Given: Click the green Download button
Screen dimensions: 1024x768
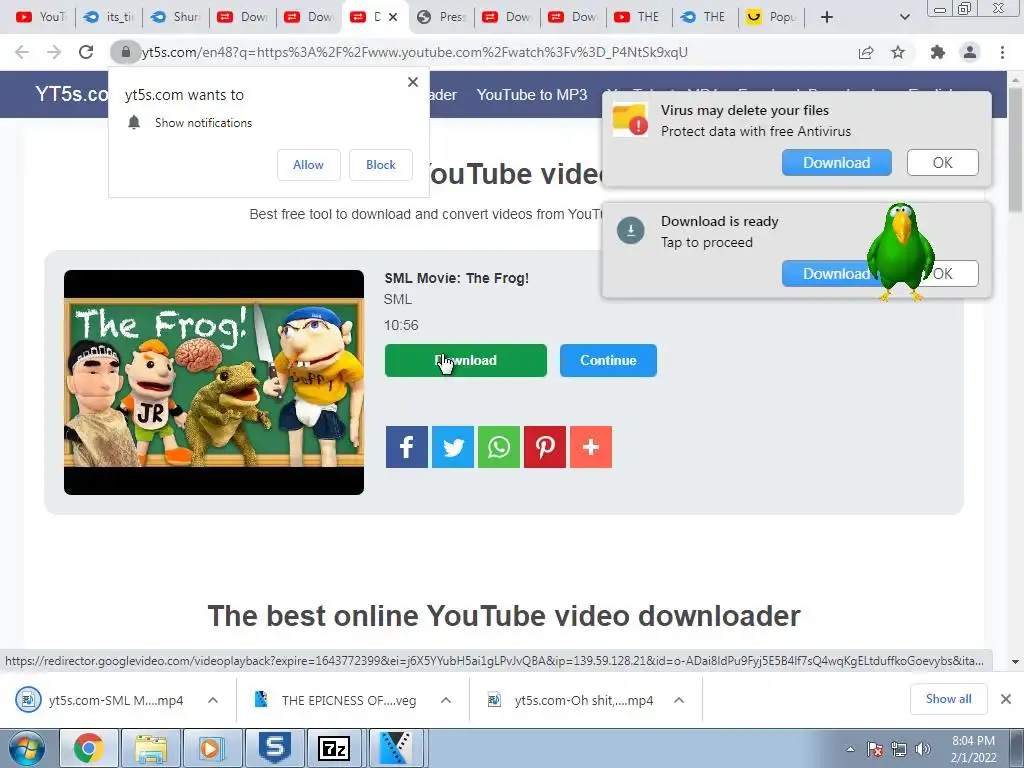Looking at the screenshot, I should (466, 360).
